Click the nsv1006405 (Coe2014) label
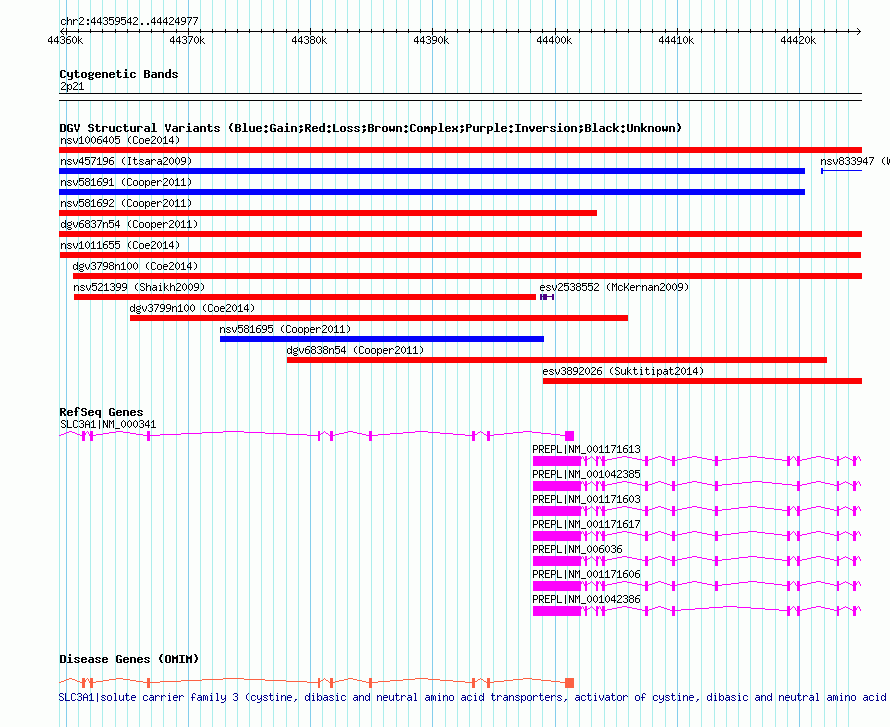 click(120, 140)
